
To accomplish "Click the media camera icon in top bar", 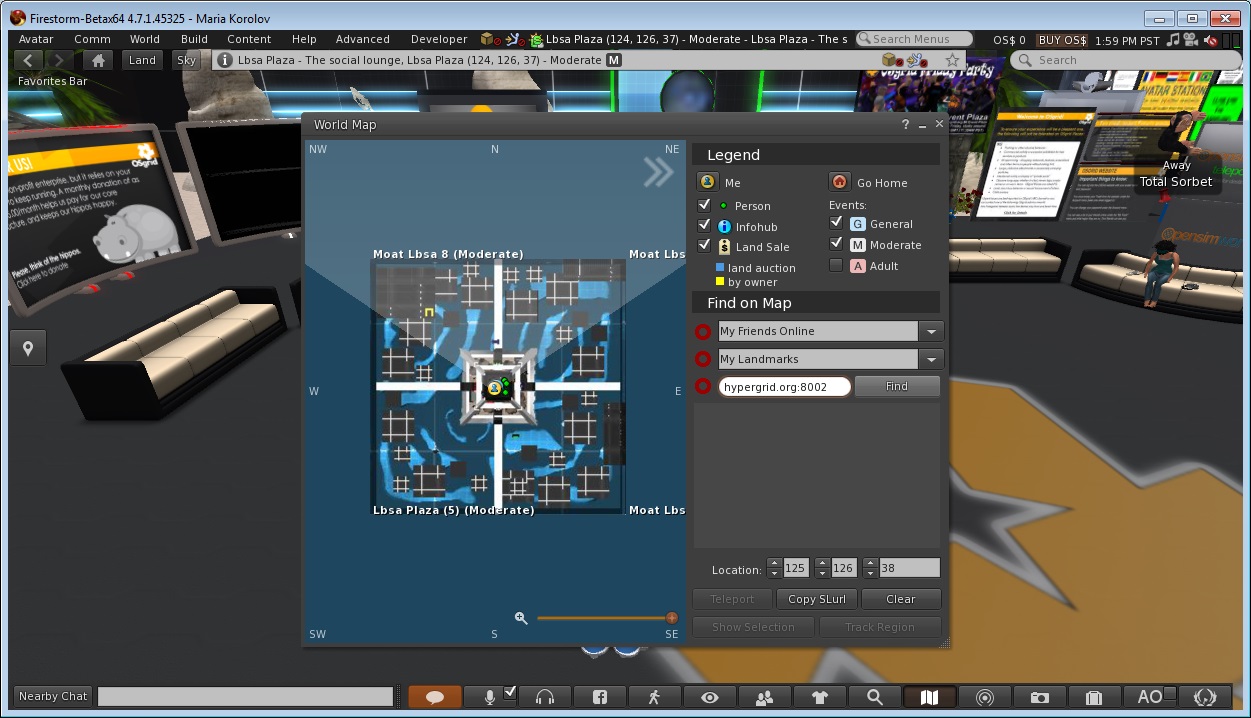I will 1190,40.
